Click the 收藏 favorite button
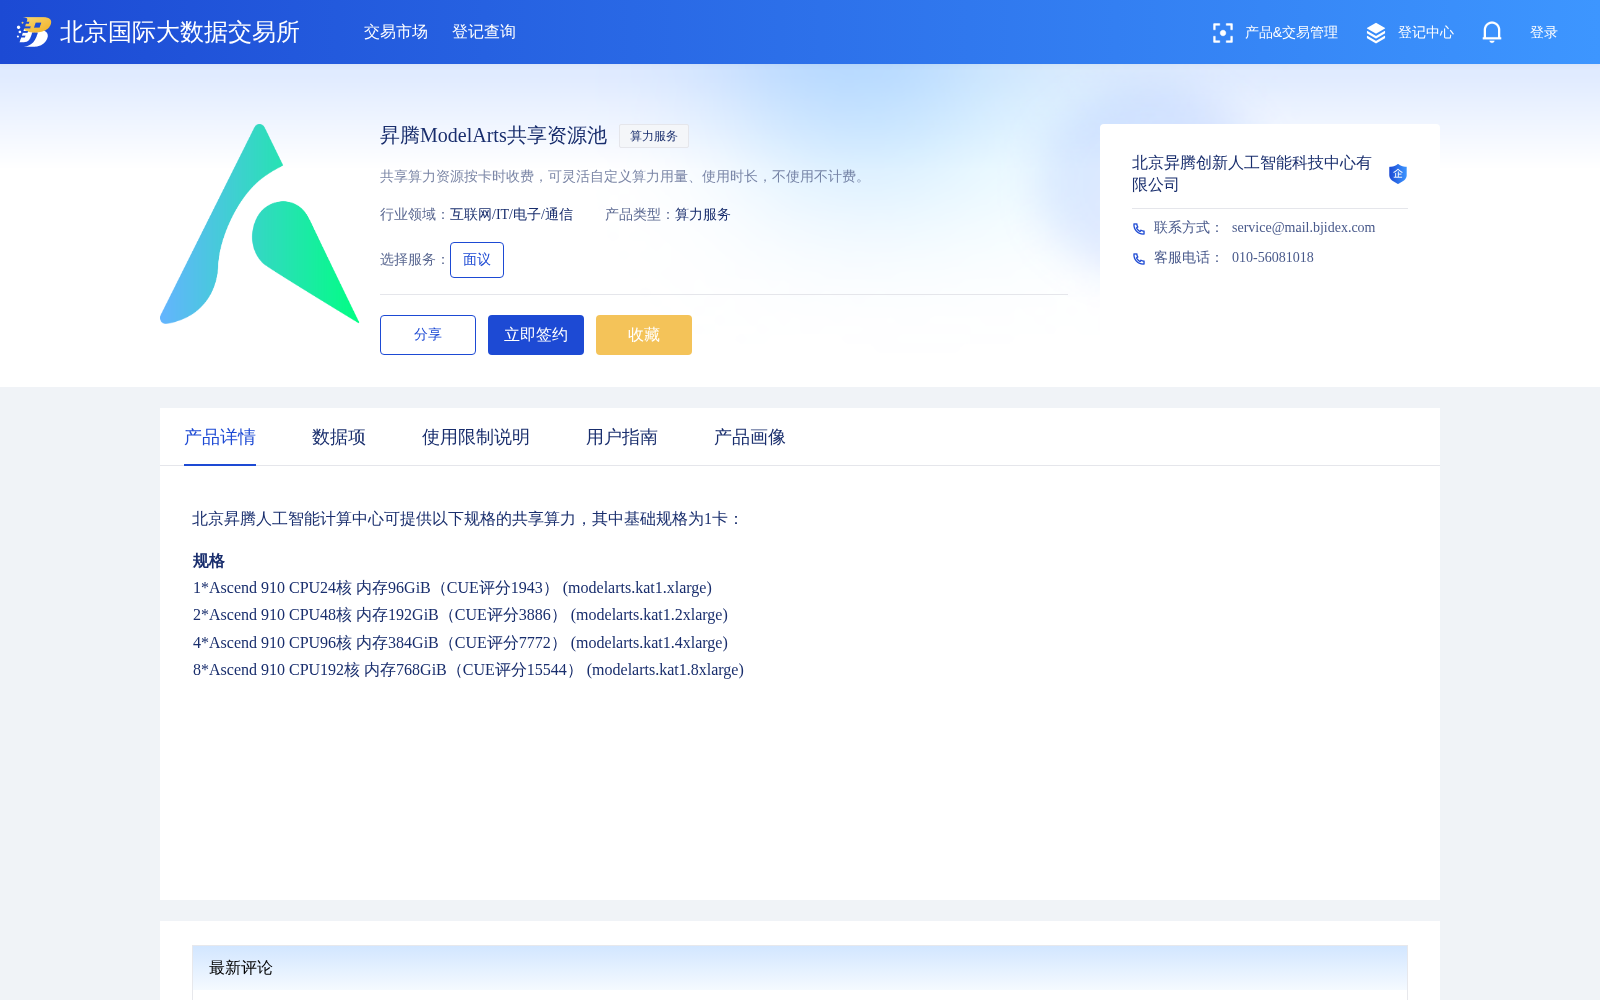 (644, 335)
